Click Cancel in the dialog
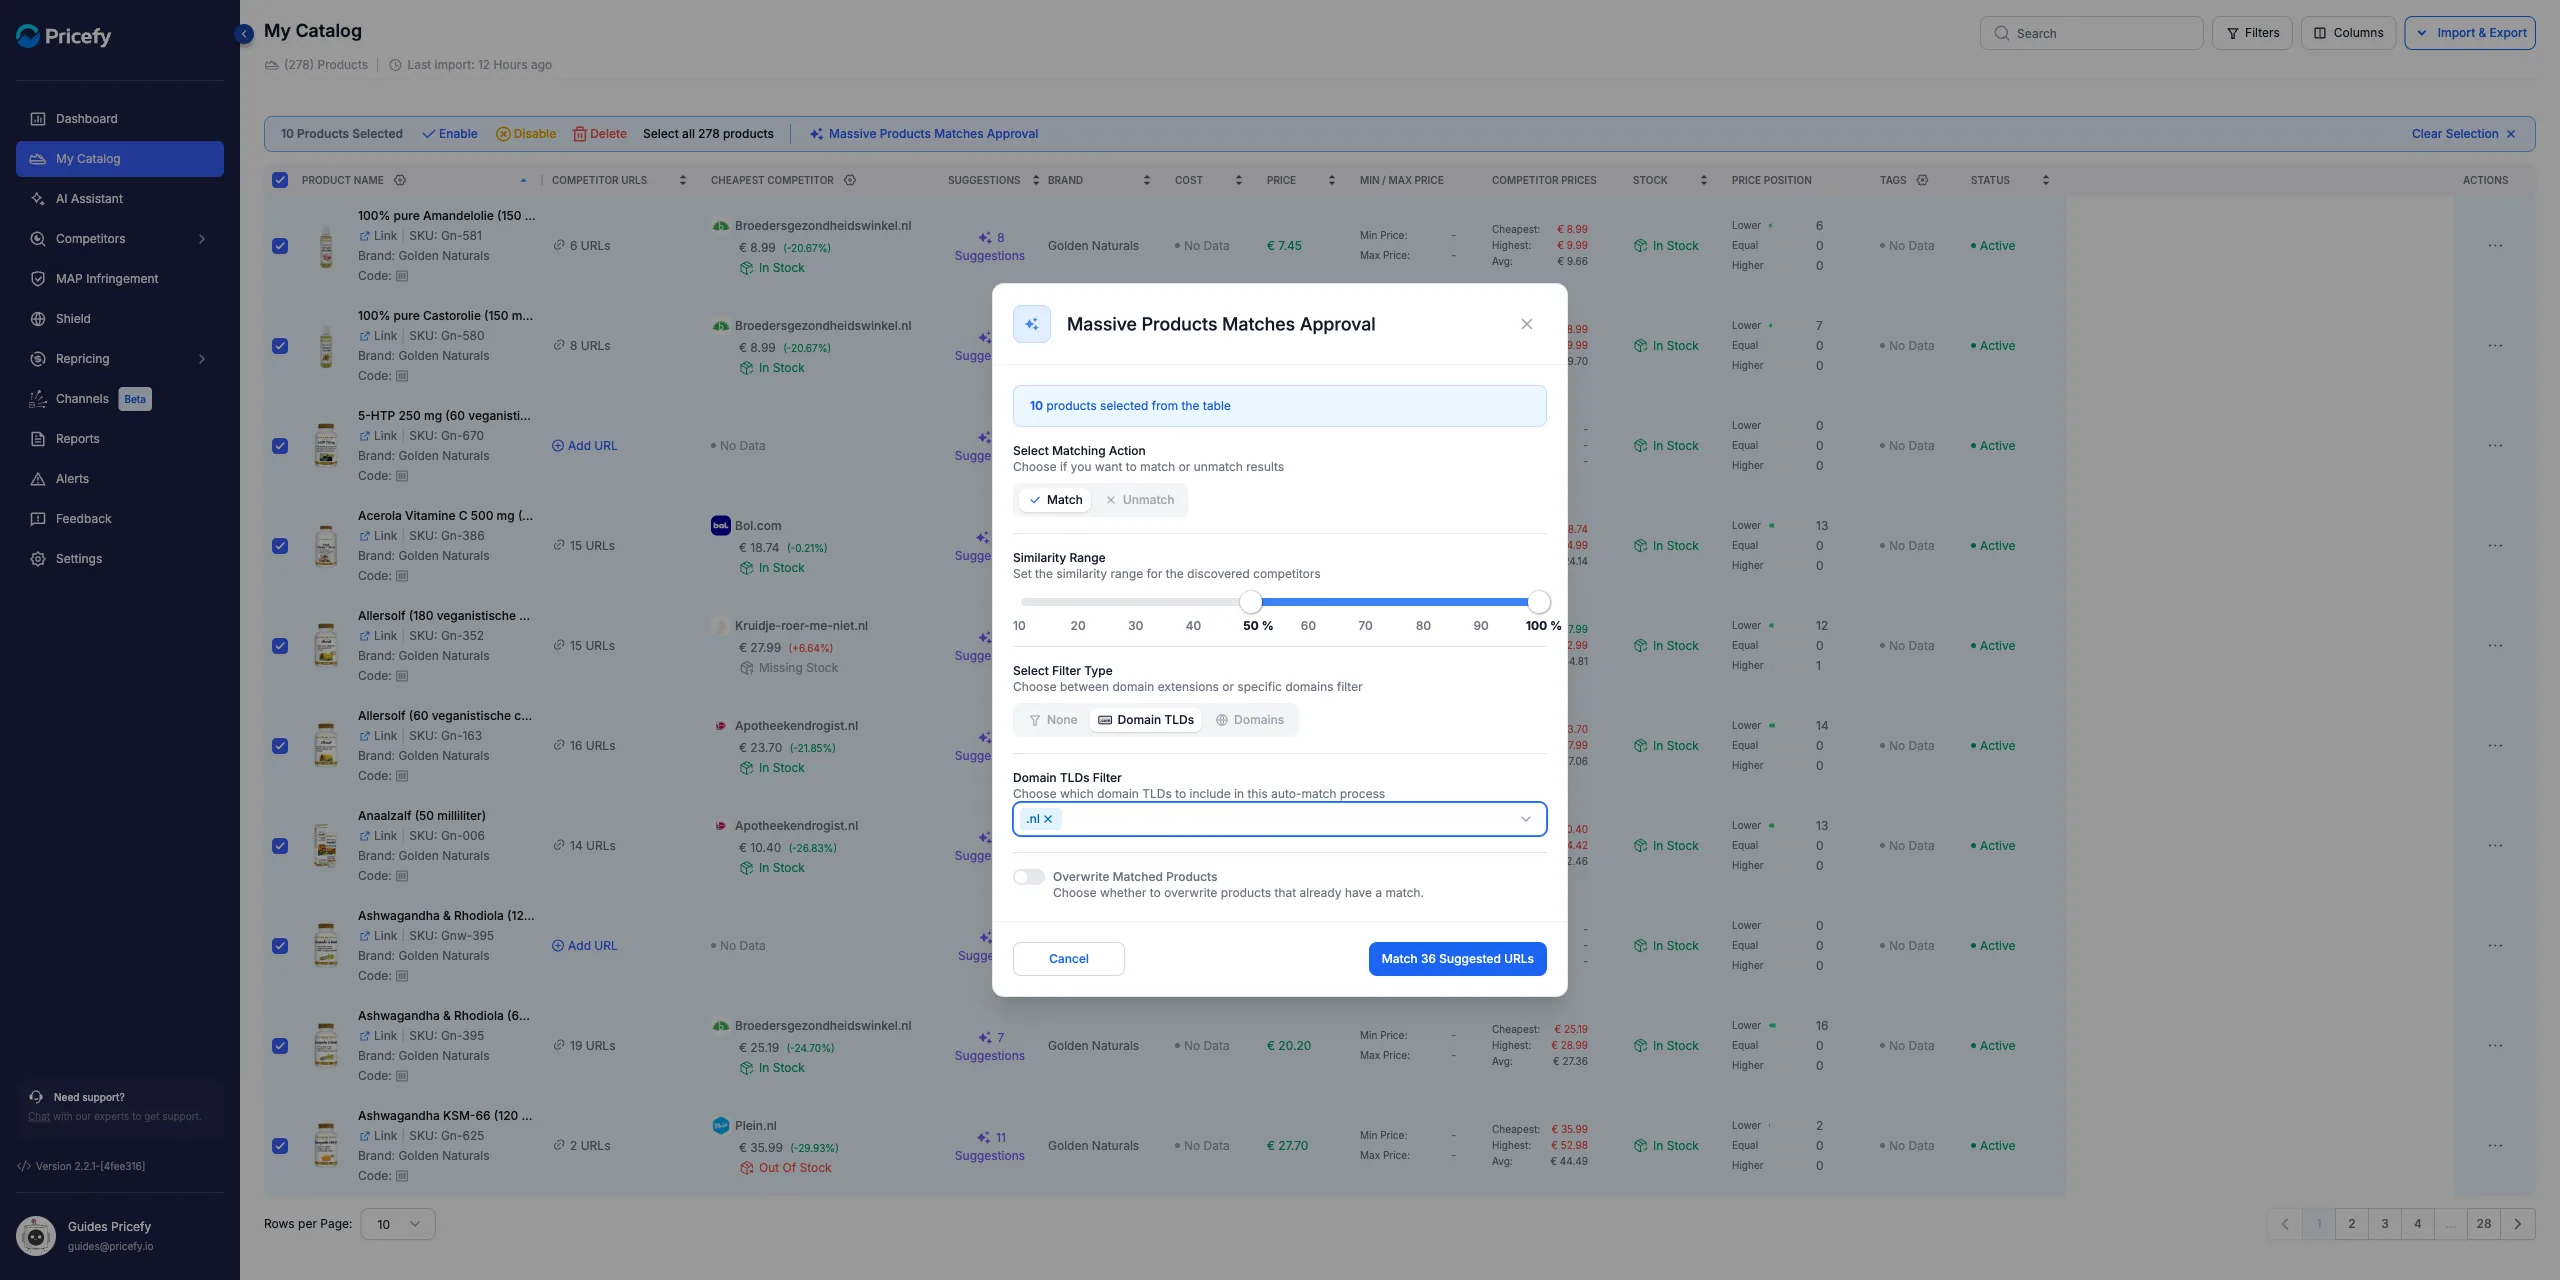This screenshot has height=1280, width=2560. (1069, 959)
